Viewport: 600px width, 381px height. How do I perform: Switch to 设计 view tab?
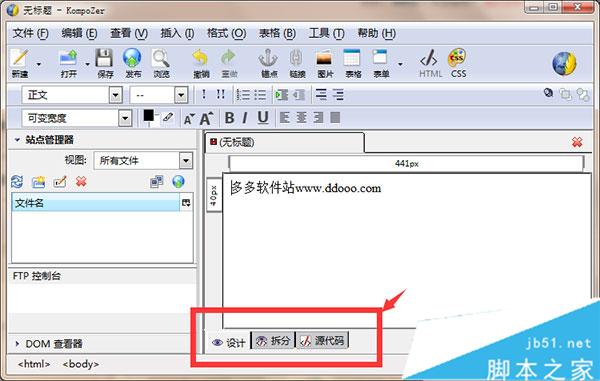click(229, 342)
